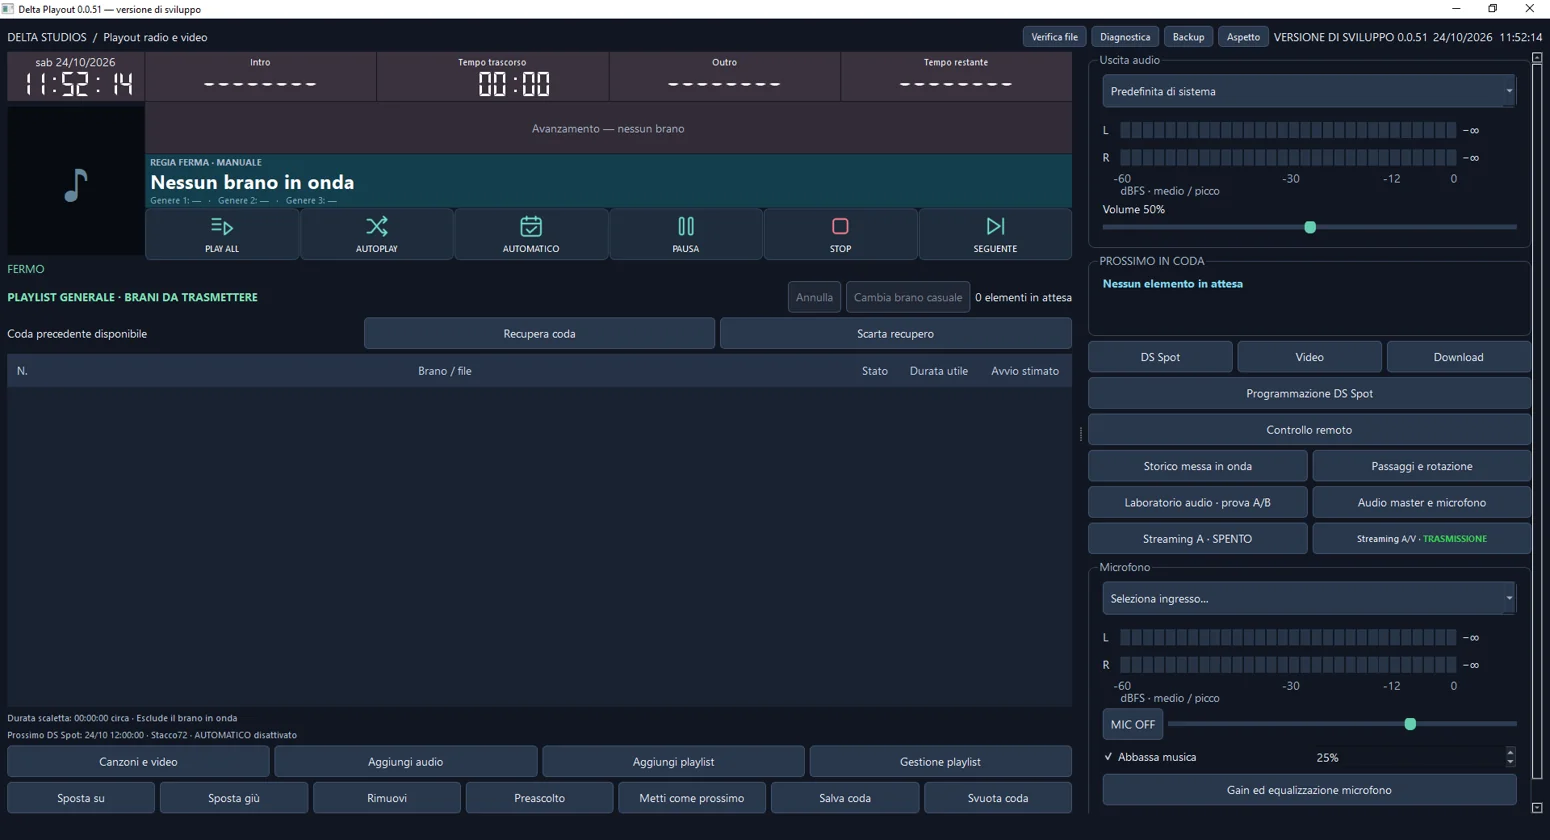This screenshot has width=1550, height=840.
Task: Click the panel splitter handle dots
Action: 1080,434
